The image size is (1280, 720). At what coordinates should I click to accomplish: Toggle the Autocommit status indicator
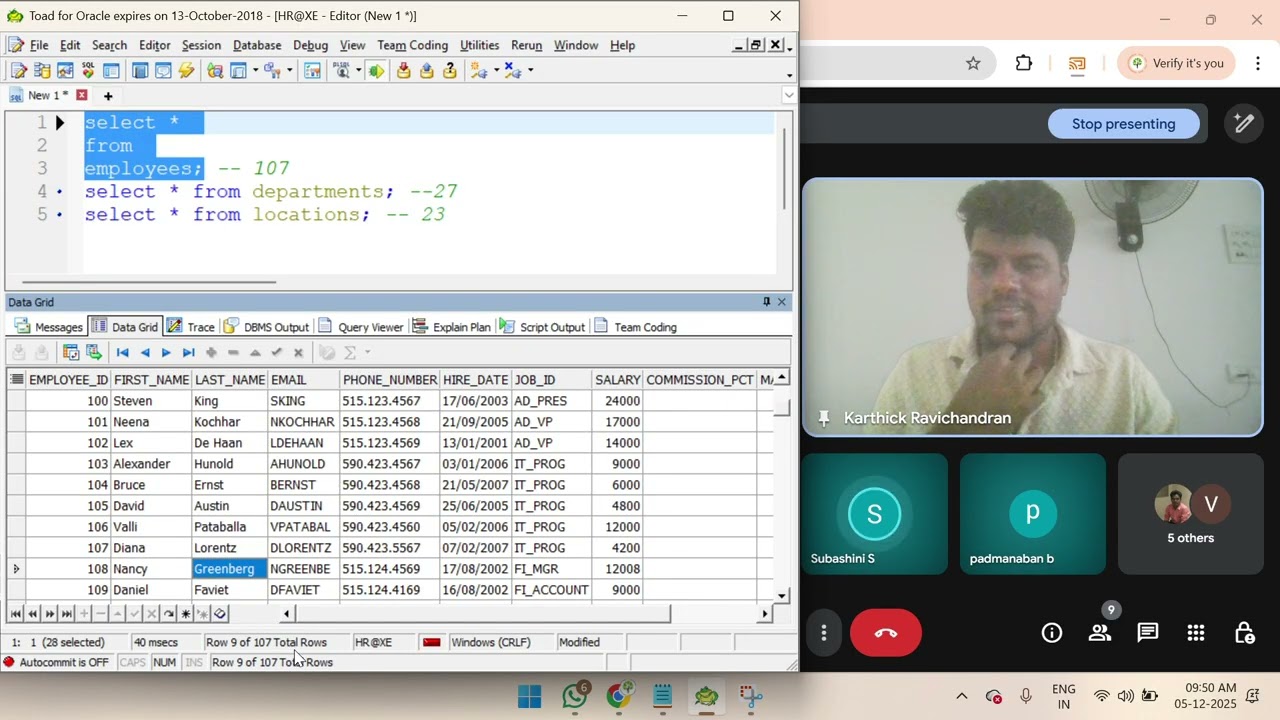(55, 662)
